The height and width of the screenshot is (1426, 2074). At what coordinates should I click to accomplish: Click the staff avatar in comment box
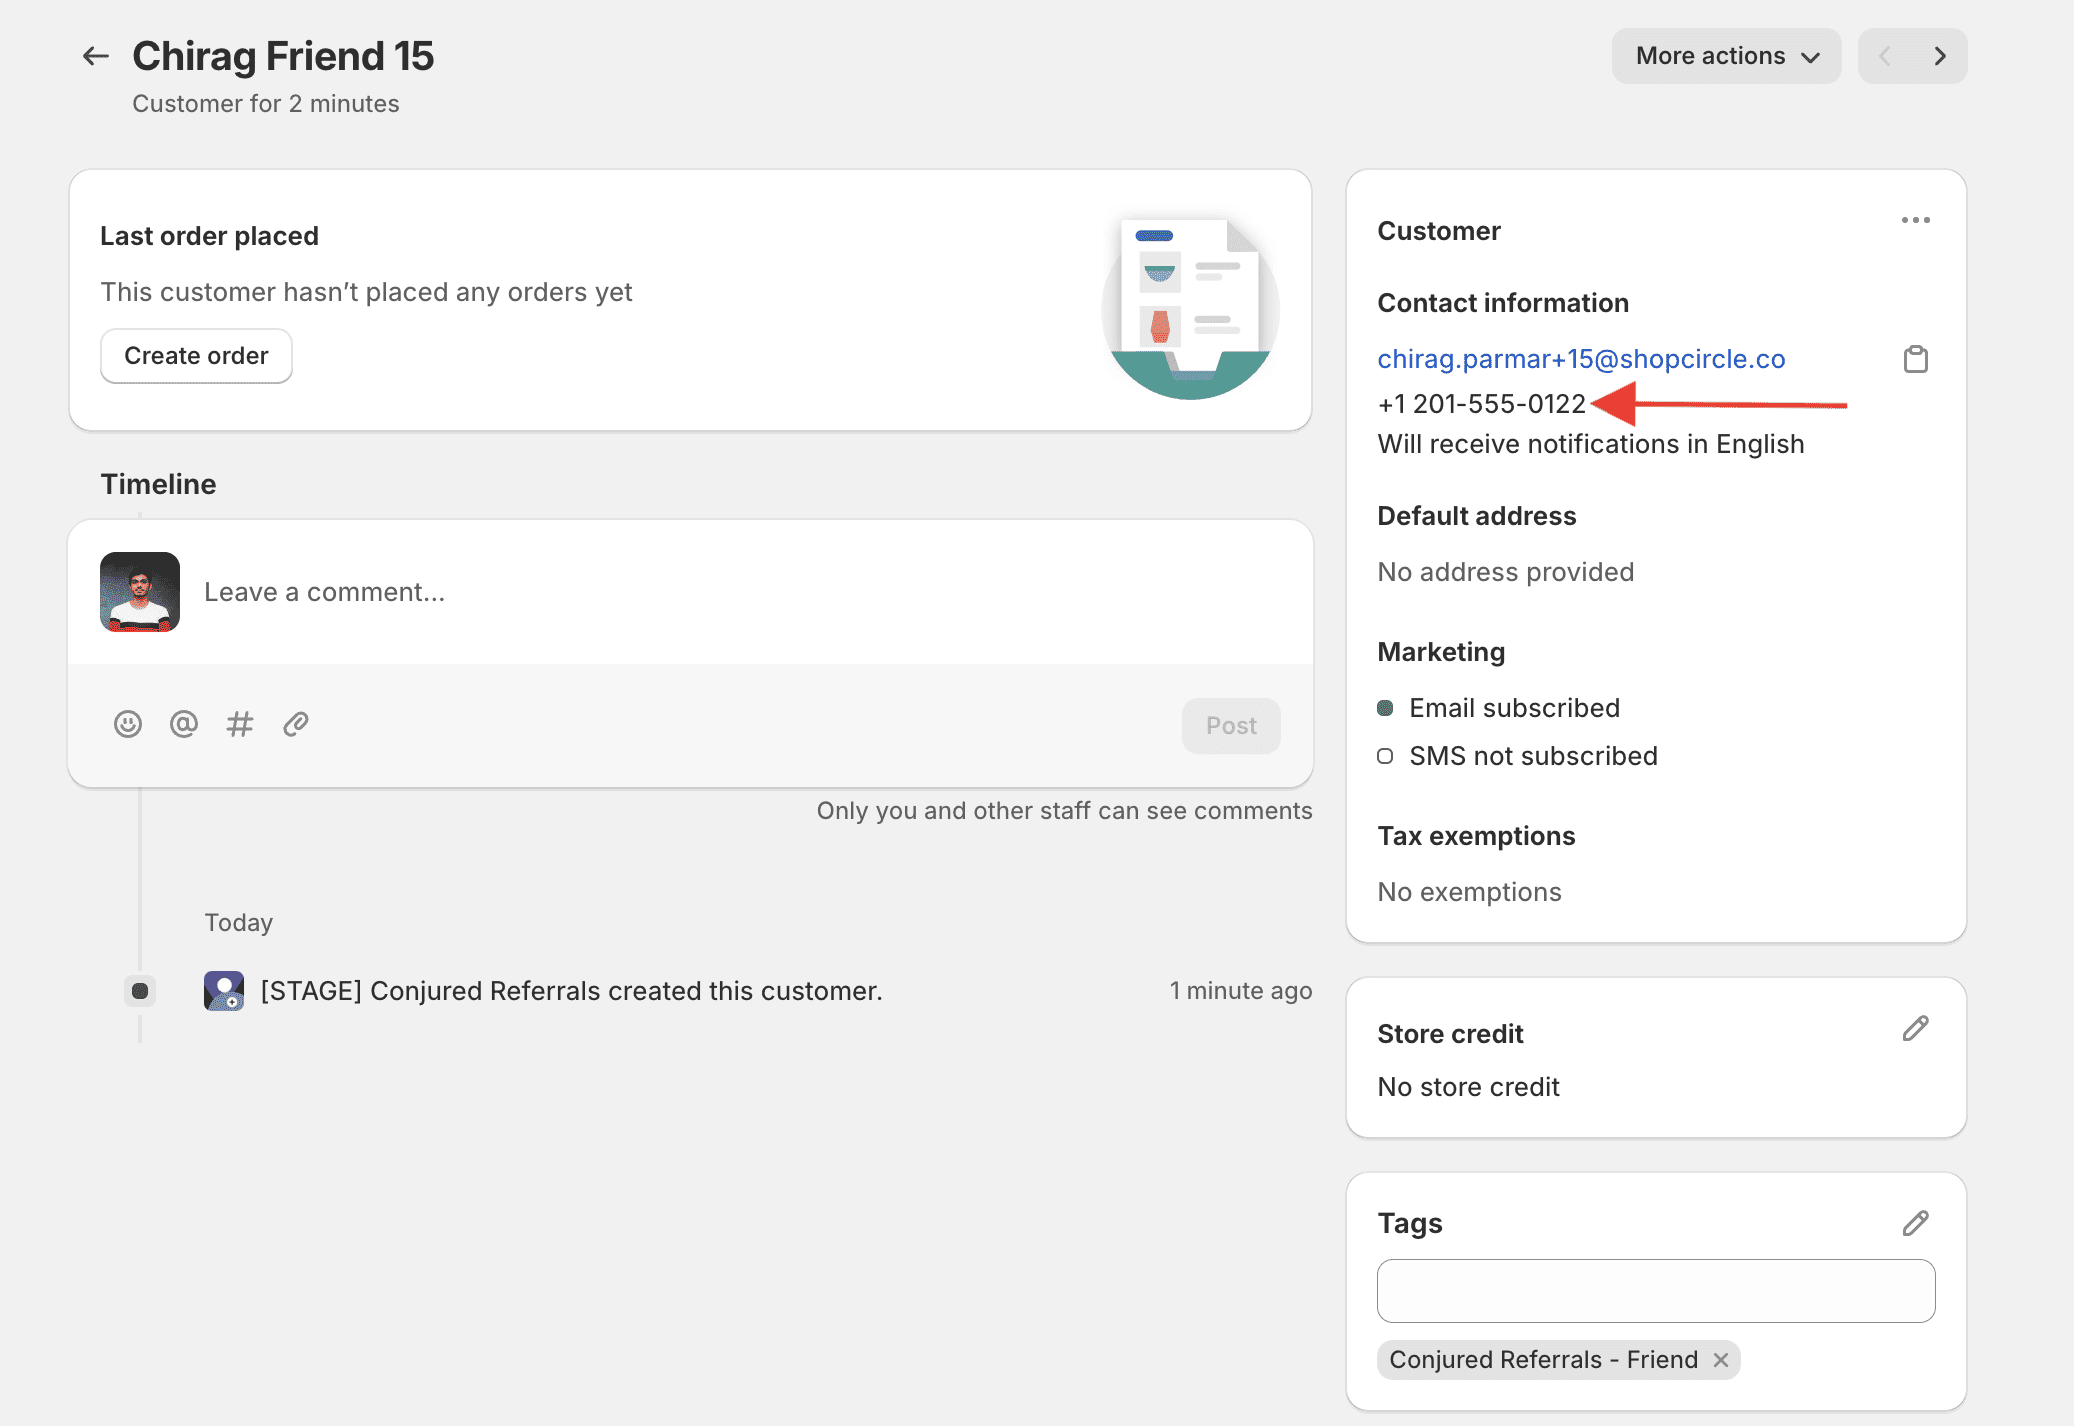pyautogui.click(x=140, y=592)
